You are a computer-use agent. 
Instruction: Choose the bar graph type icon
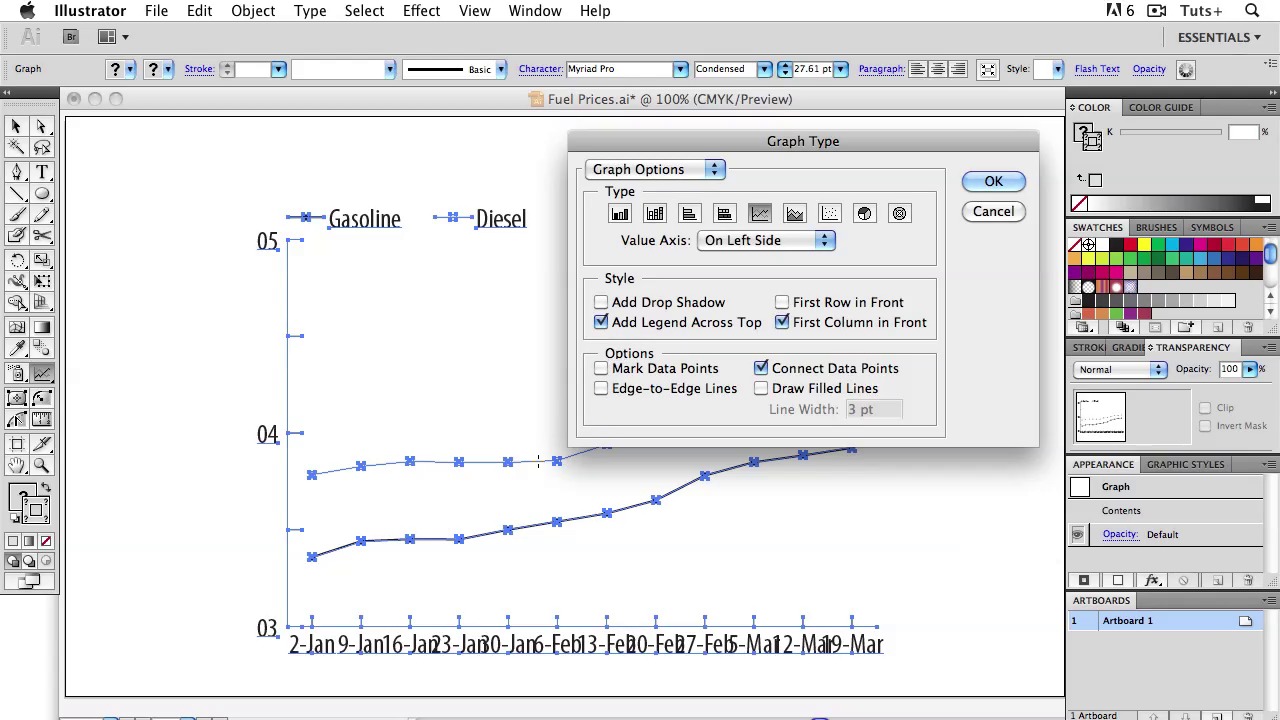[x=689, y=214]
